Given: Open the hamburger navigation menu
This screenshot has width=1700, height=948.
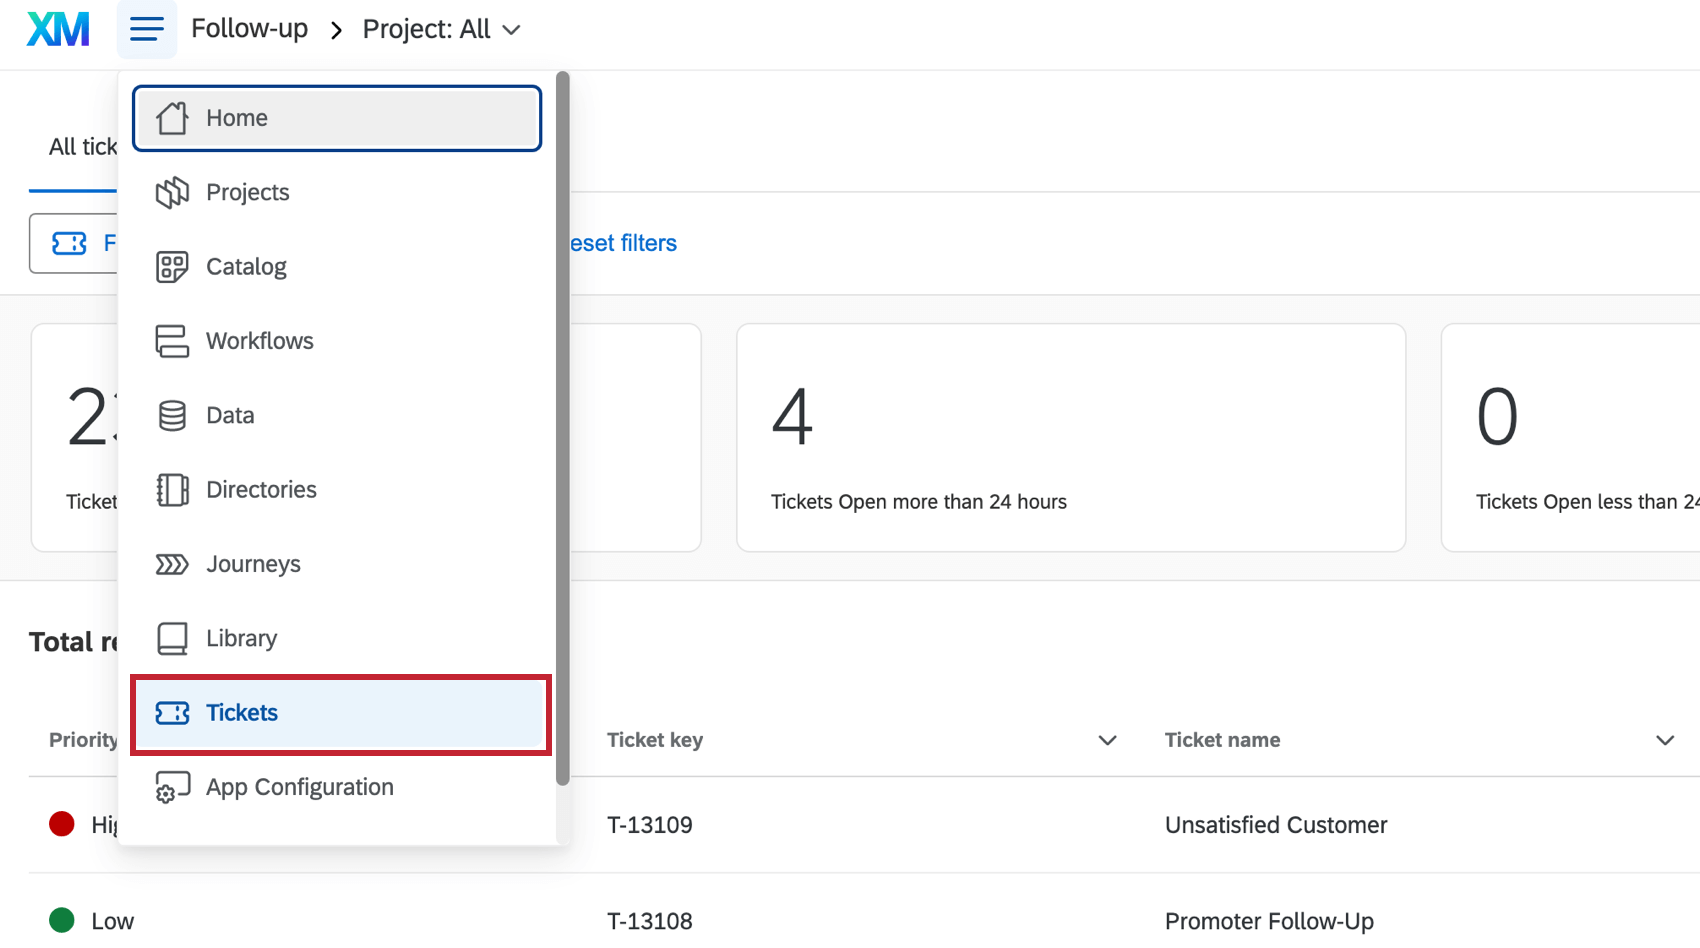Looking at the screenshot, I should [146, 28].
